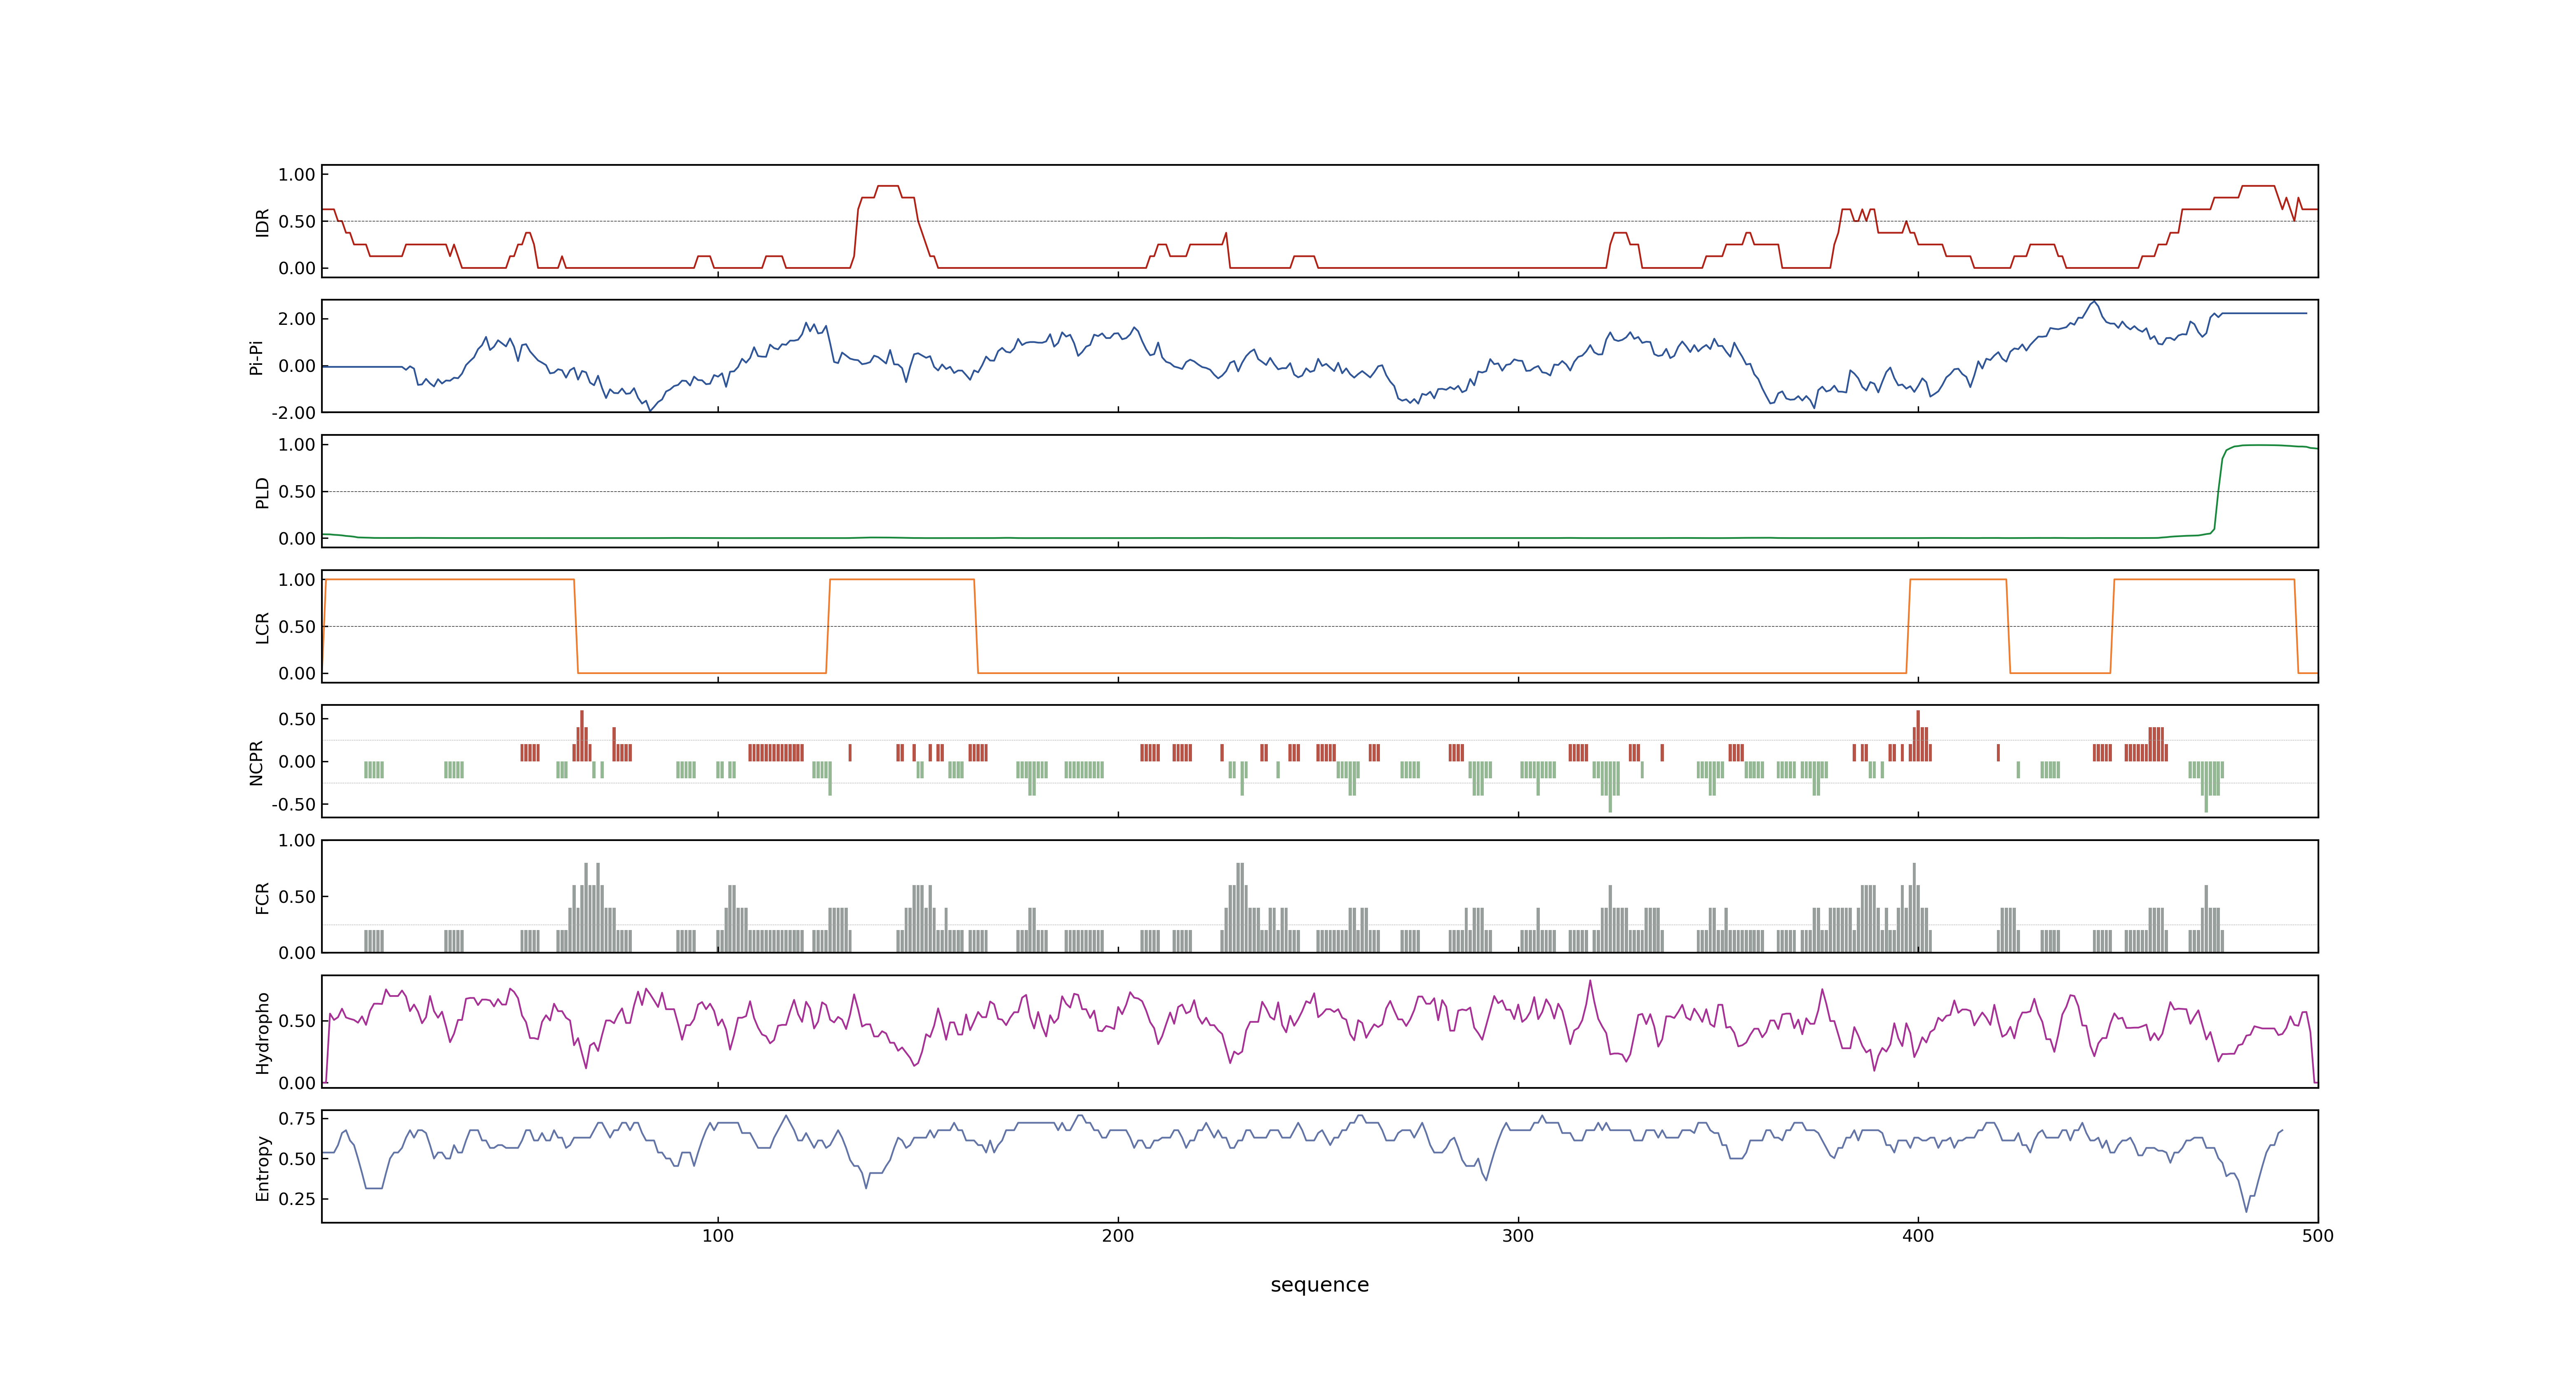Image resolution: width=2576 pixels, height=1374 pixels.
Task: Click the FCR axis label
Action: click(262, 897)
